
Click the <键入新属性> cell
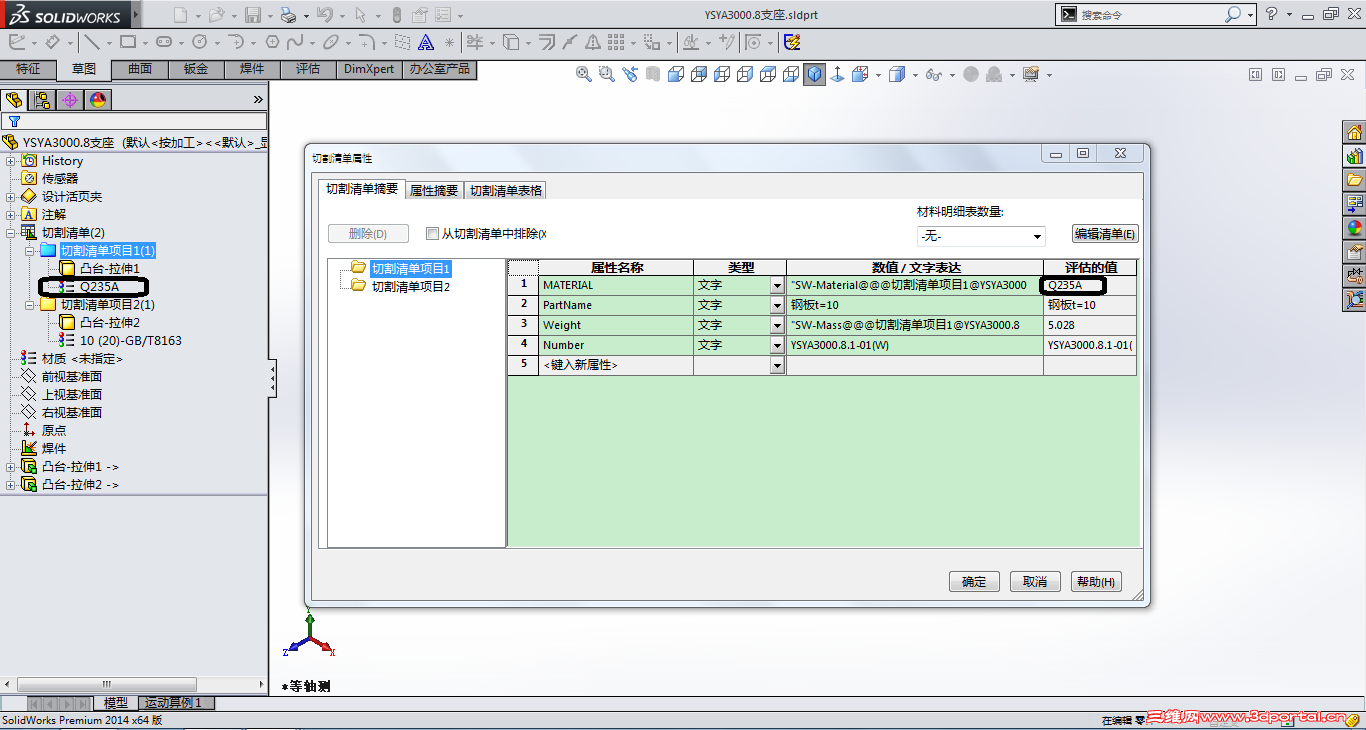(616, 365)
